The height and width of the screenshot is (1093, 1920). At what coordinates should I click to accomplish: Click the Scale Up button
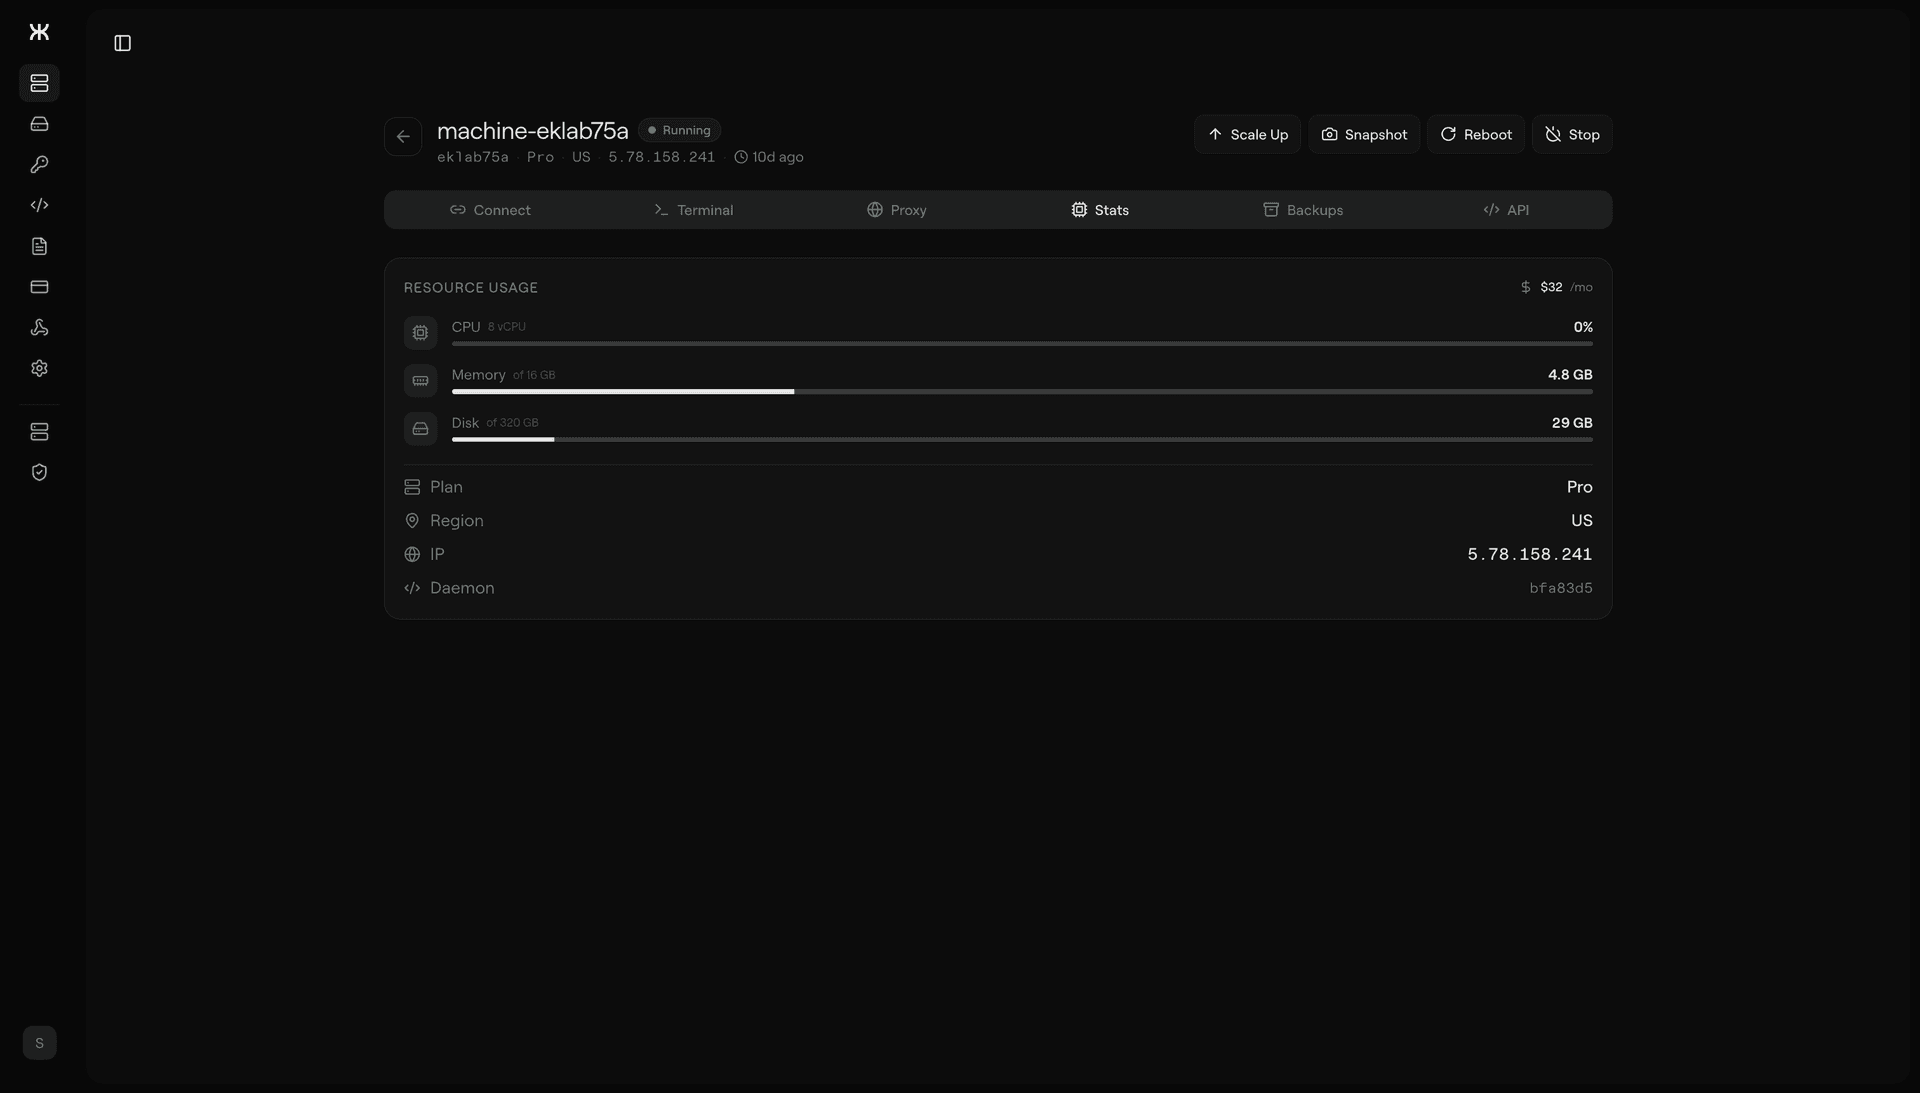pyautogui.click(x=1247, y=134)
